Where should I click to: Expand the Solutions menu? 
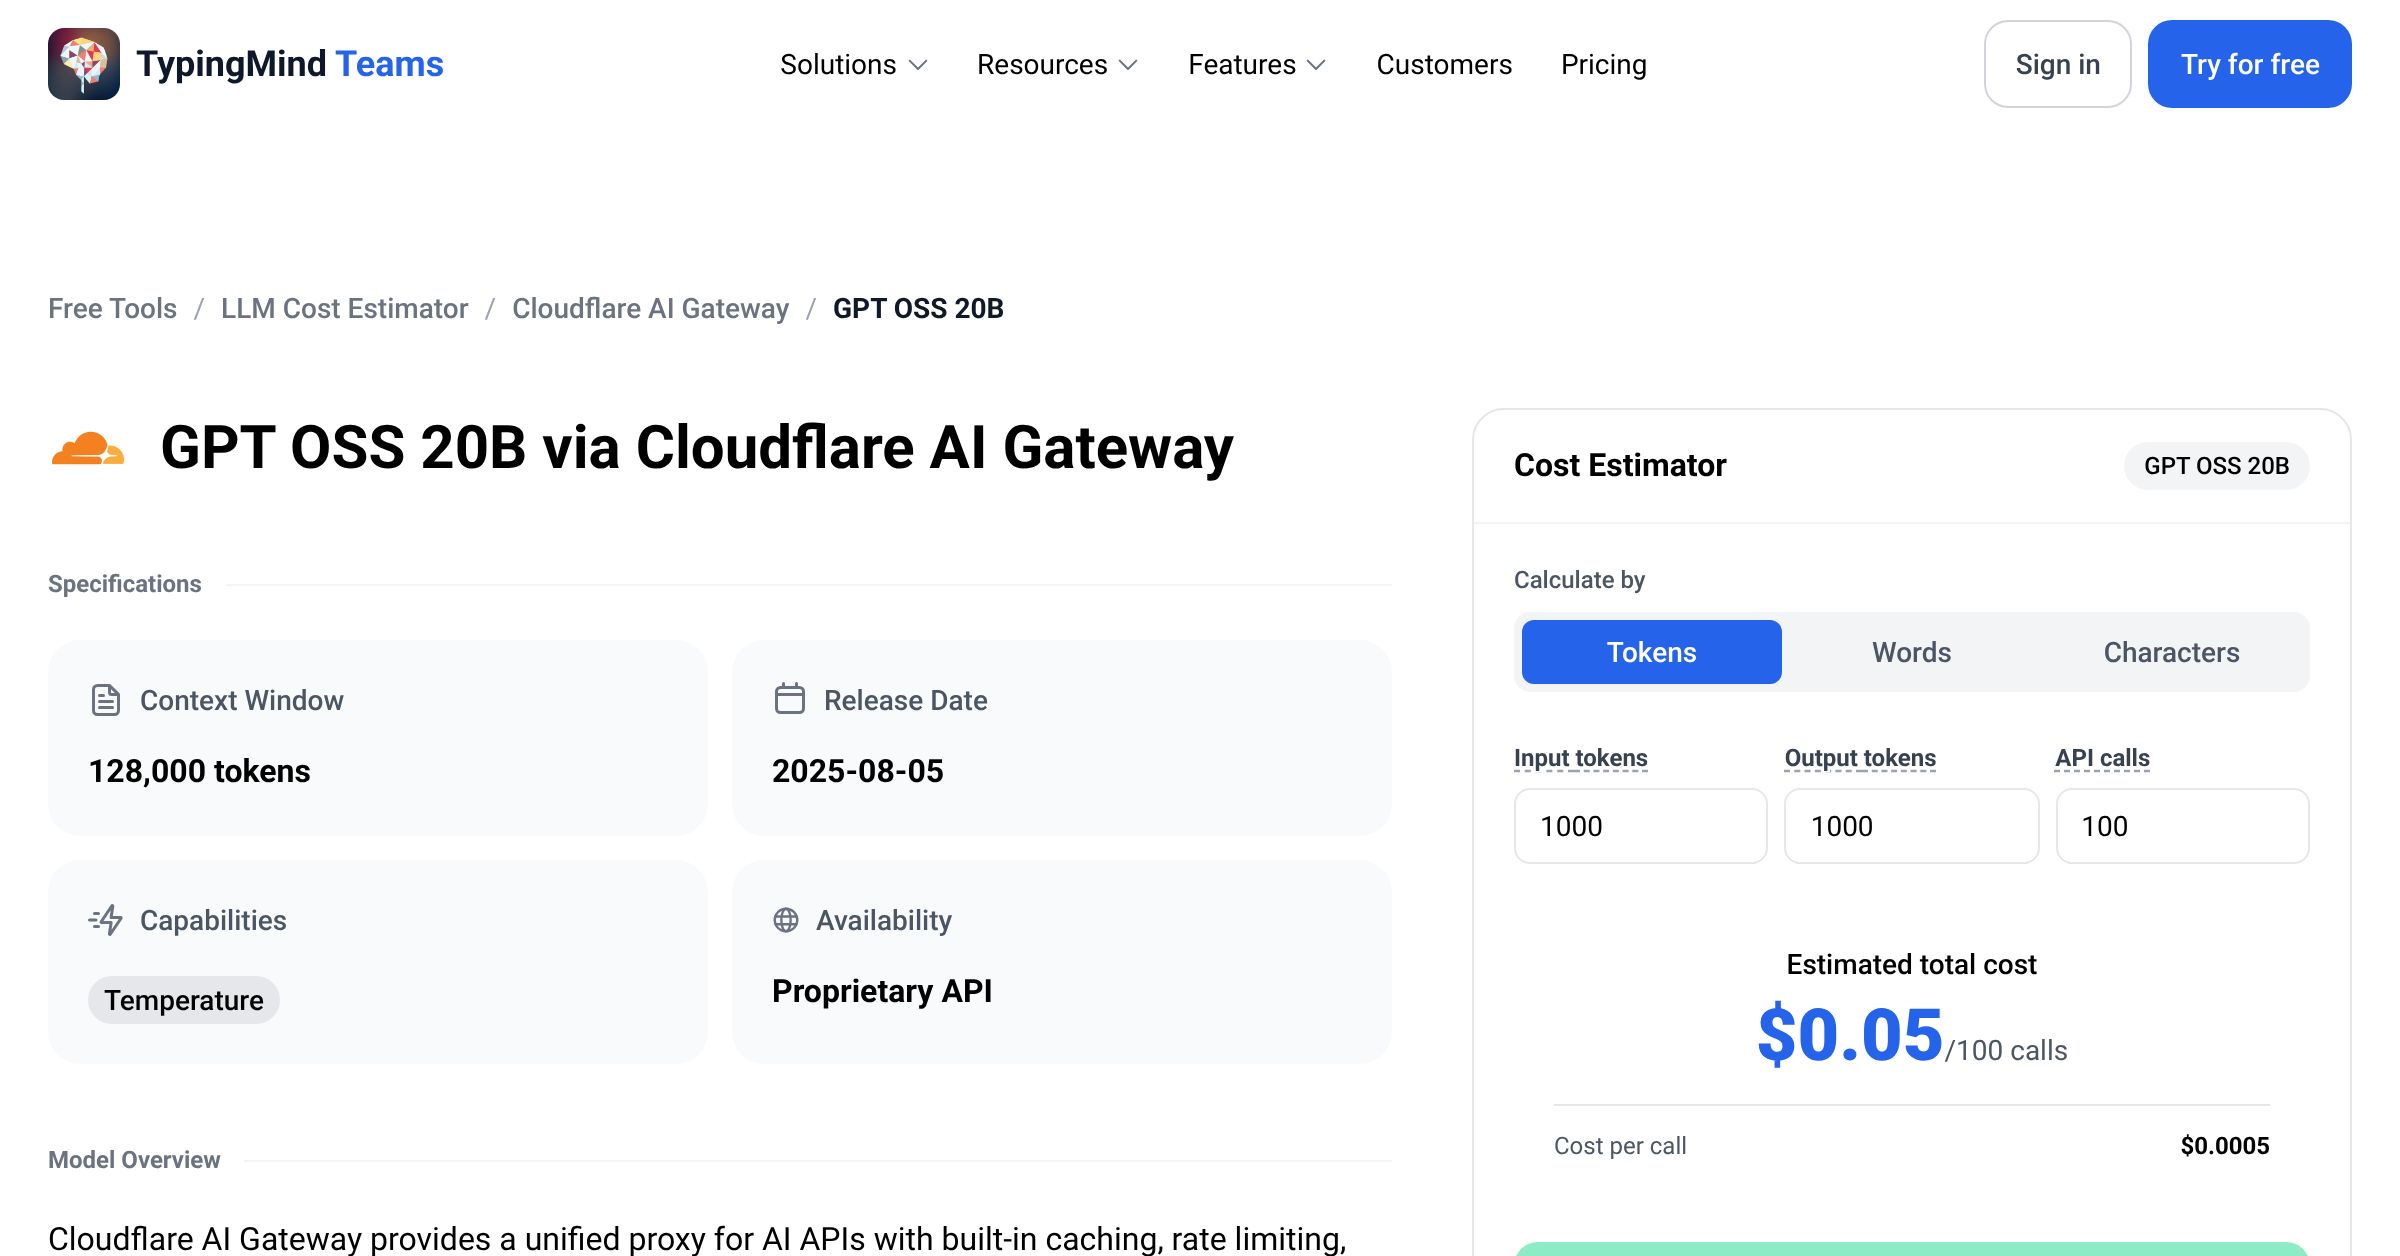854,64
